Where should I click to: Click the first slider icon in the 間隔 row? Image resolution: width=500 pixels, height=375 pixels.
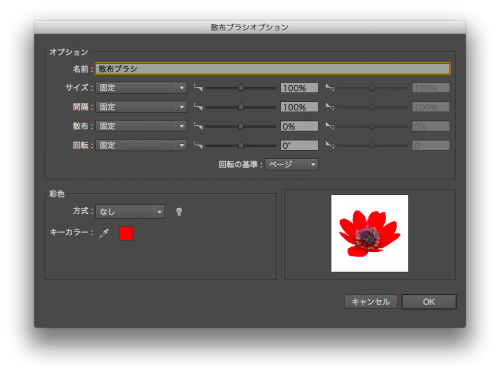point(198,107)
